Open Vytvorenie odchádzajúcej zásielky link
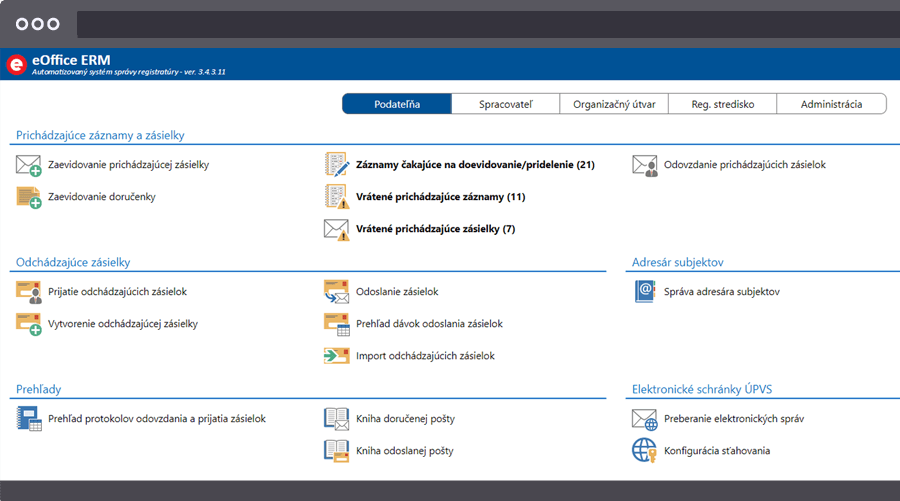The width and height of the screenshot is (900, 501). coord(123,324)
